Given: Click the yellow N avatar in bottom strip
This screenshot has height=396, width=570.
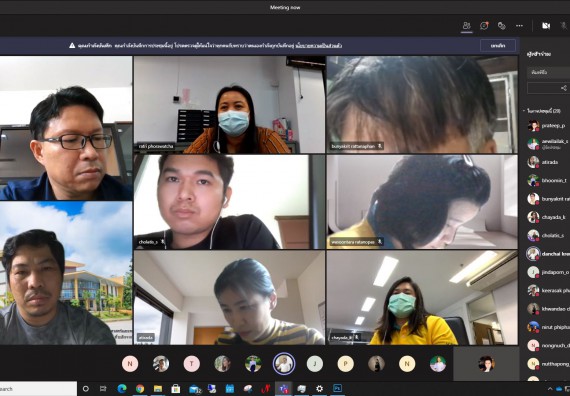Looking at the screenshot, I should coord(407,364).
